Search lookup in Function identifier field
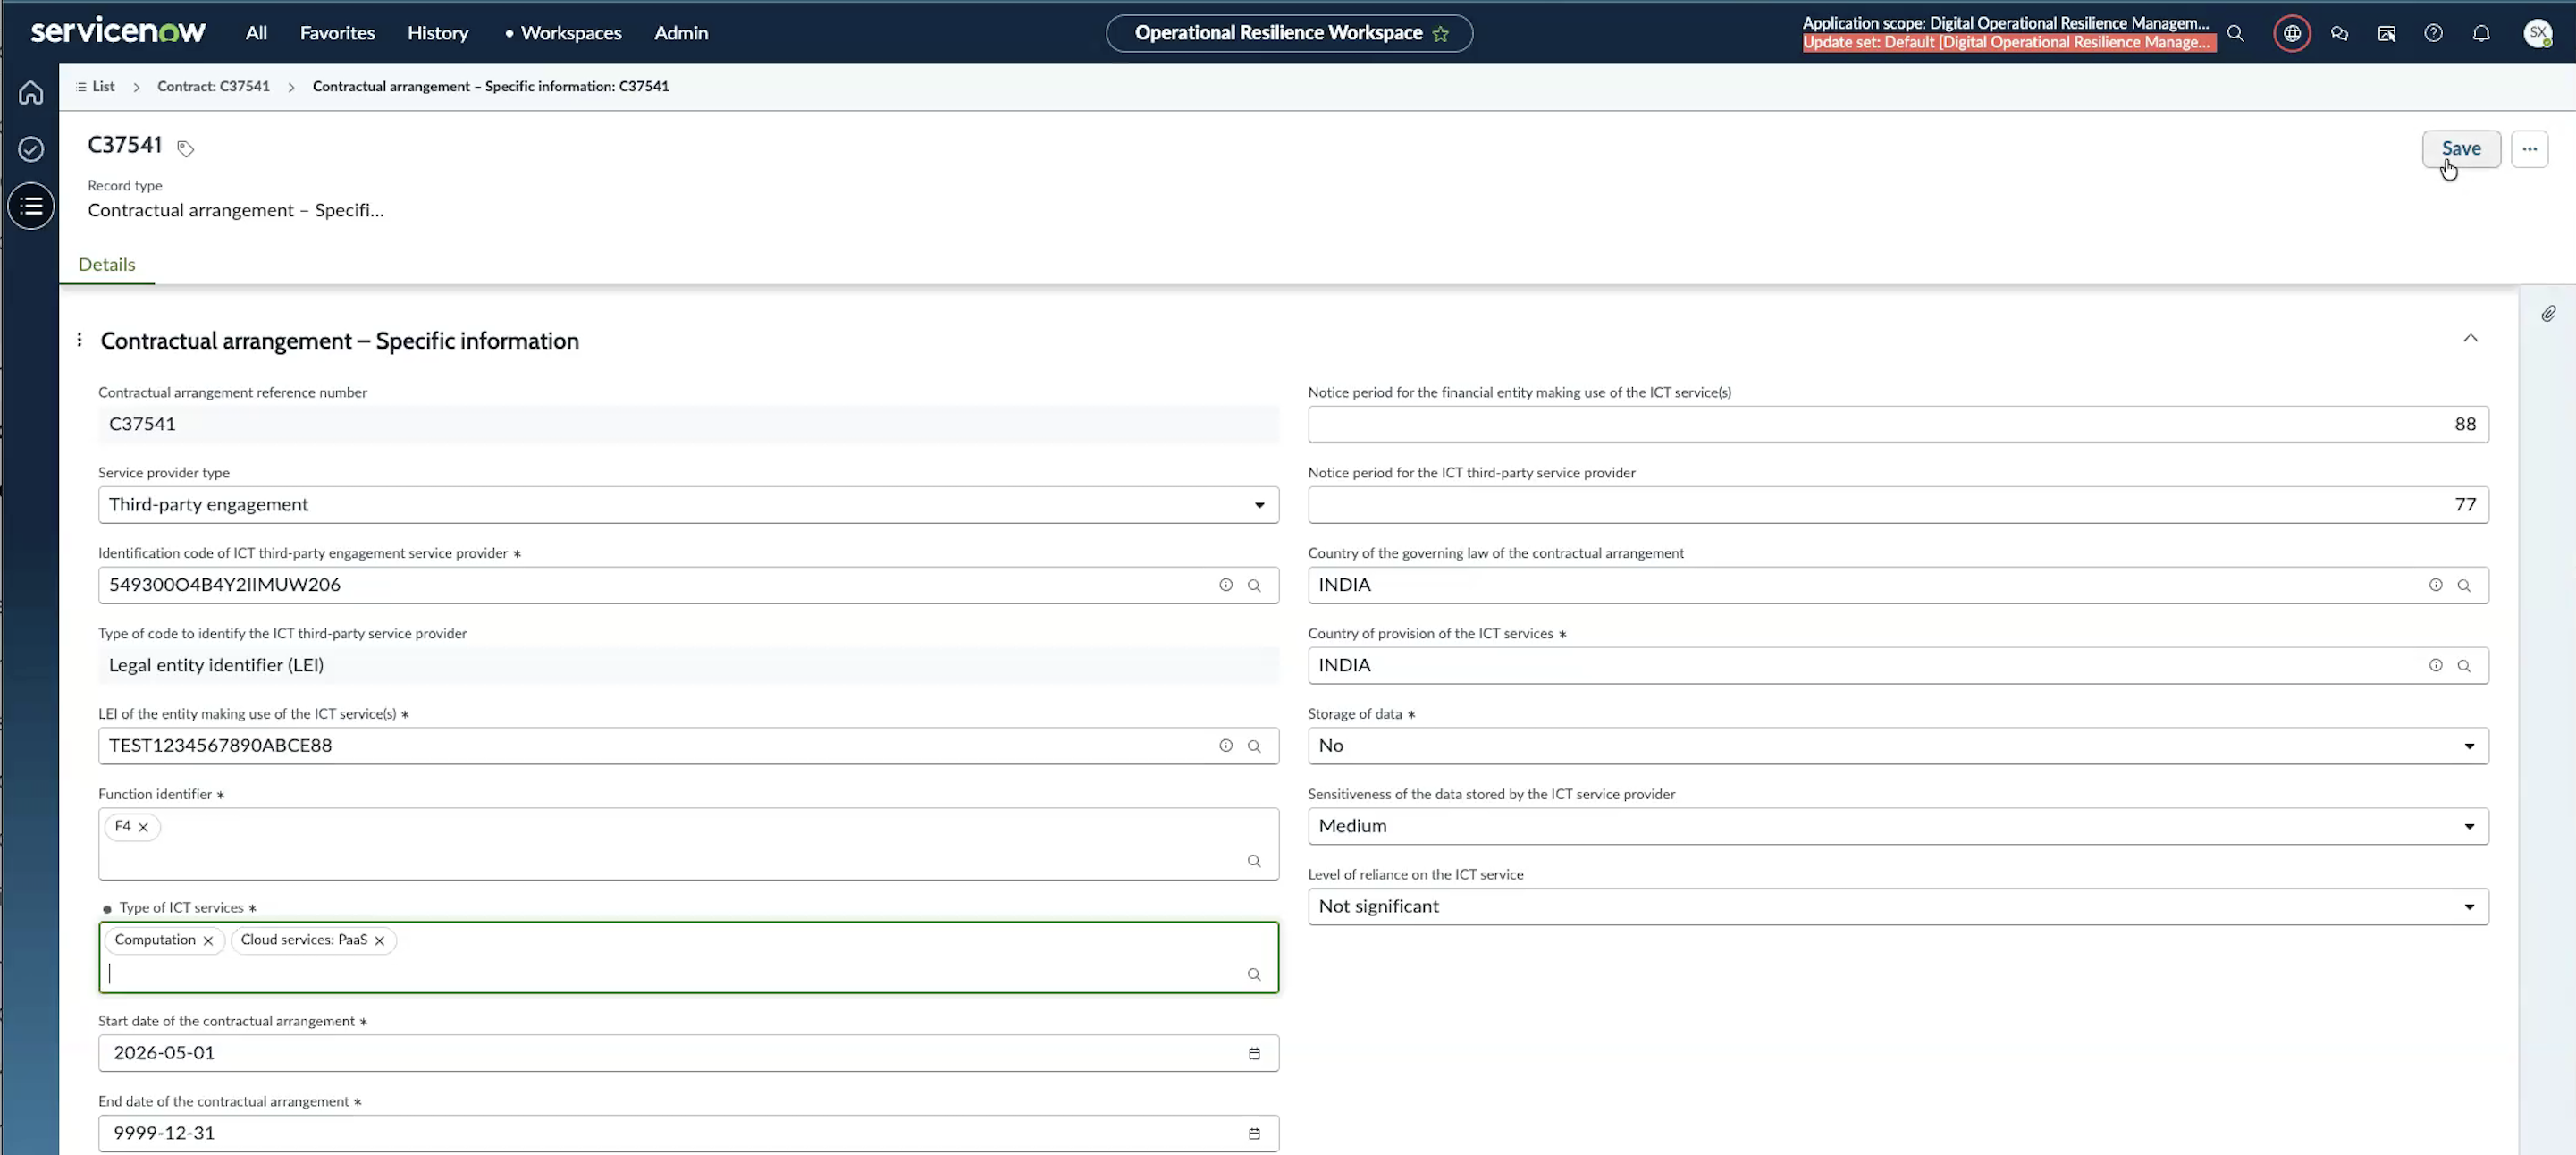The width and height of the screenshot is (2576, 1155). [1254, 861]
